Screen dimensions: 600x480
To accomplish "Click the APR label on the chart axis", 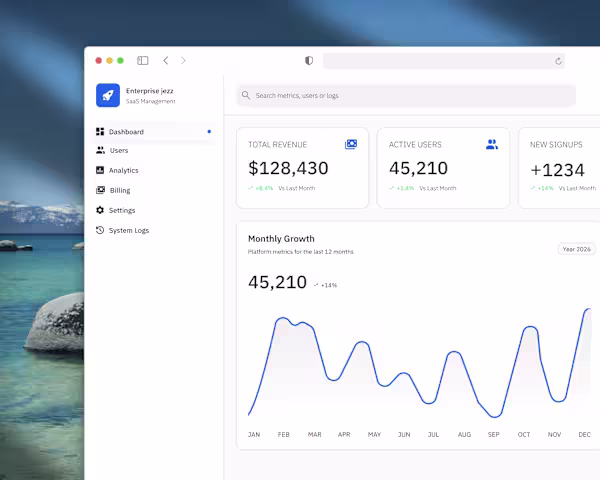I will tap(344, 434).
